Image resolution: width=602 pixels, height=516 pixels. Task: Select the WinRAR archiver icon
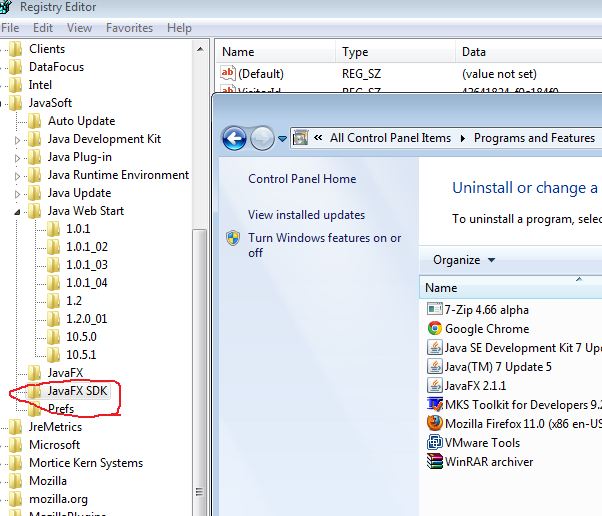[x=434, y=462]
